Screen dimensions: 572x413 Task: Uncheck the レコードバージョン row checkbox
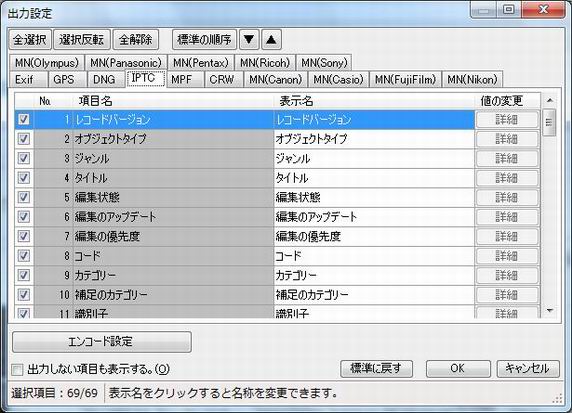tap(24, 119)
